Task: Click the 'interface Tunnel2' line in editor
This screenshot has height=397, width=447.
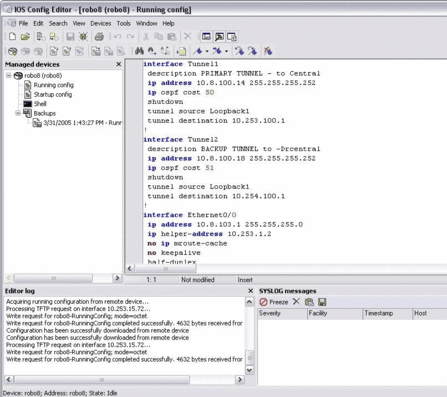Action: coord(181,140)
